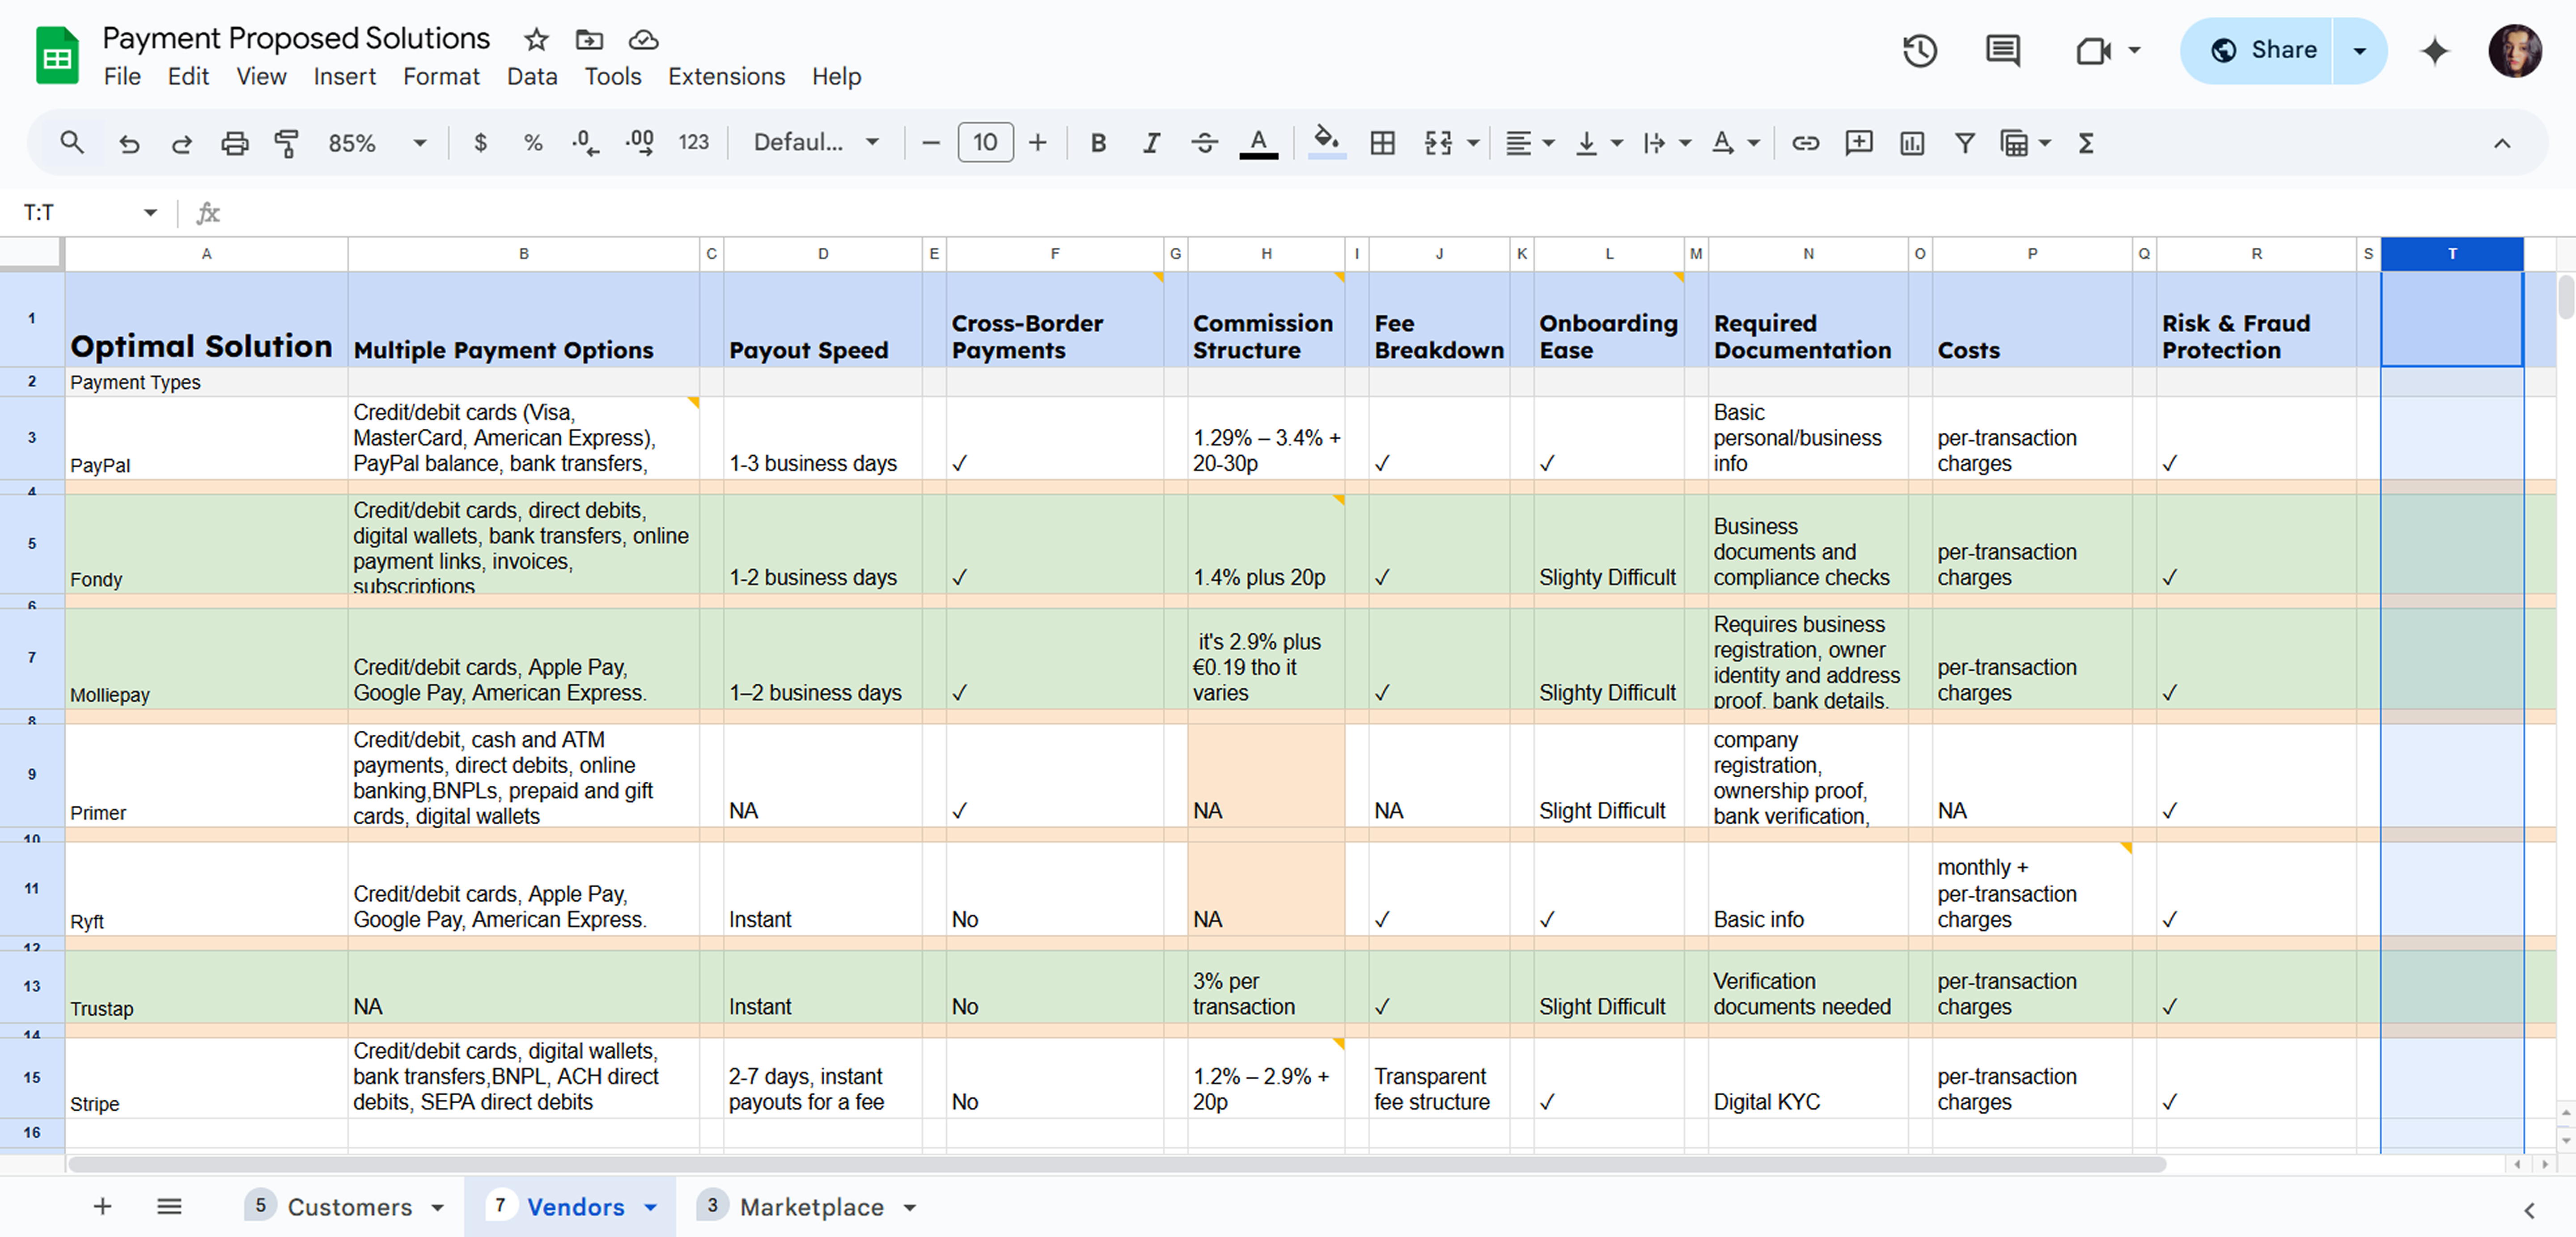Check the cloud save status icon
This screenshot has width=2576, height=1237.
tap(643, 39)
